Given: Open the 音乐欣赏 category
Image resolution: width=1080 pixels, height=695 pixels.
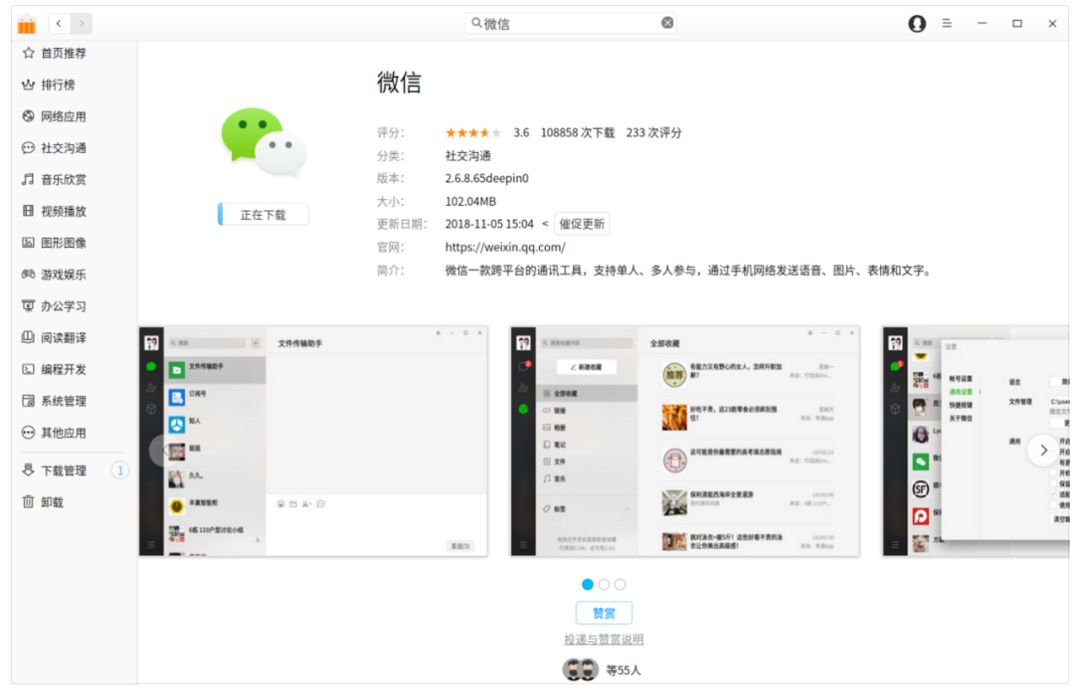Looking at the screenshot, I should [x=63, y=180].
